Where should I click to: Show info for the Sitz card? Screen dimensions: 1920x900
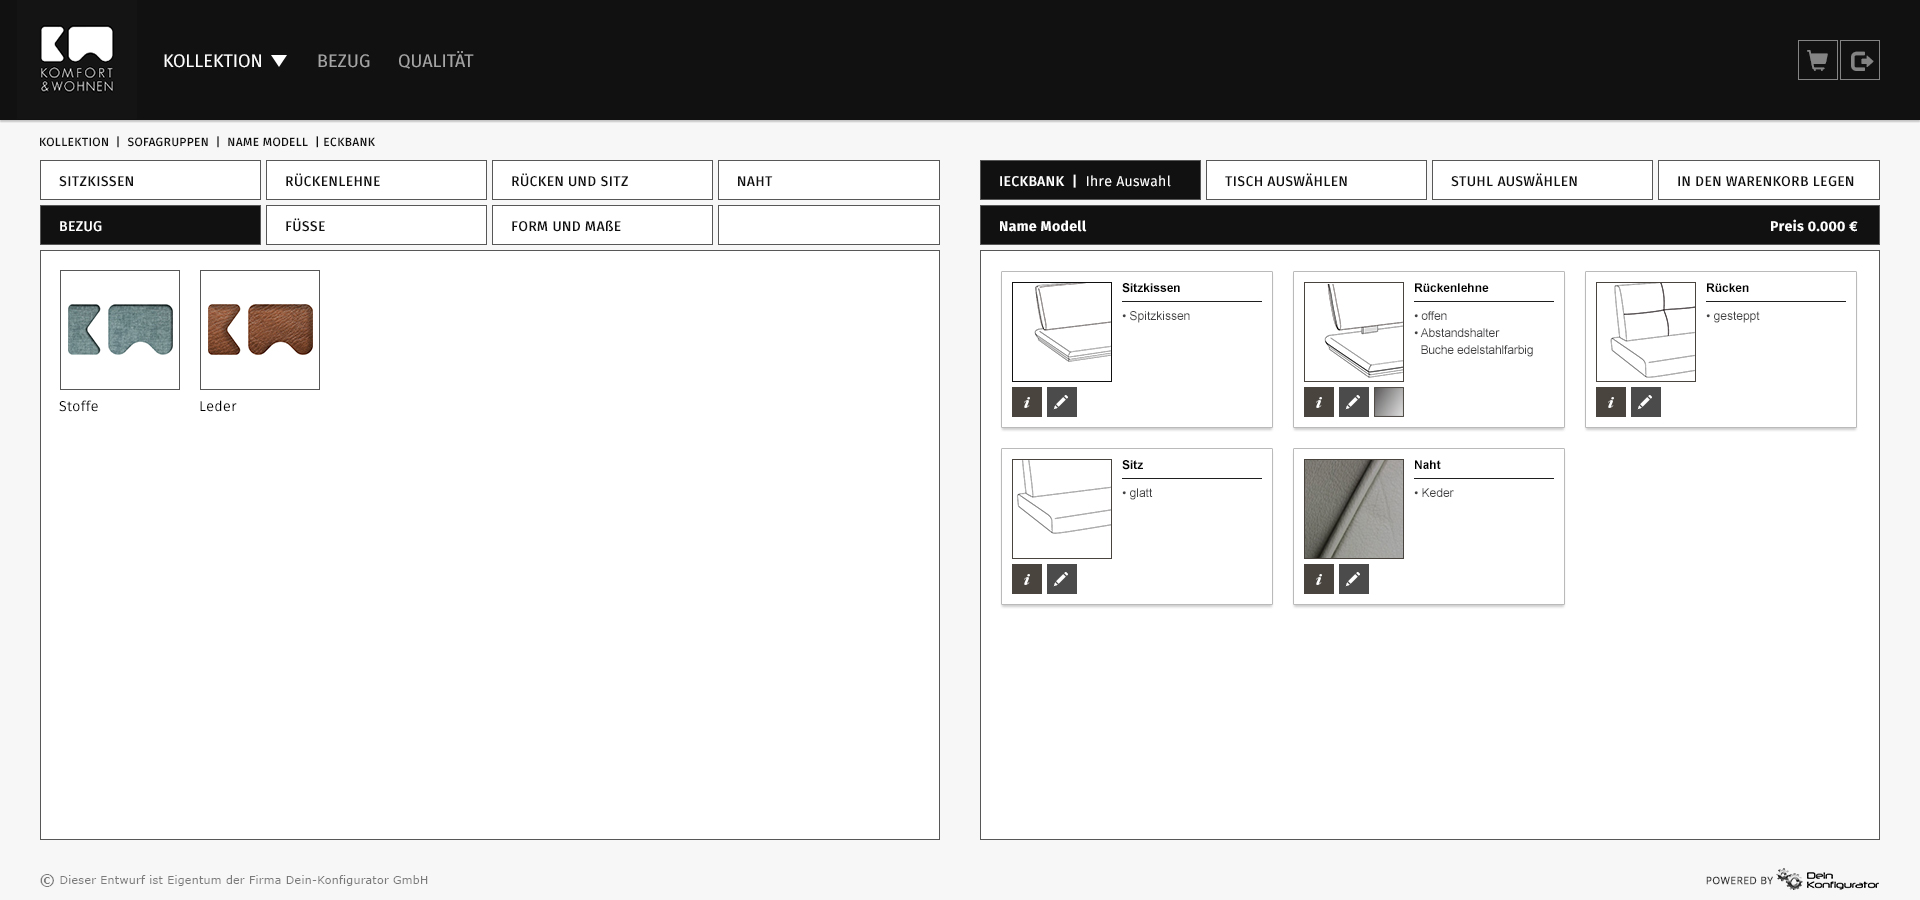[1027, 579]
